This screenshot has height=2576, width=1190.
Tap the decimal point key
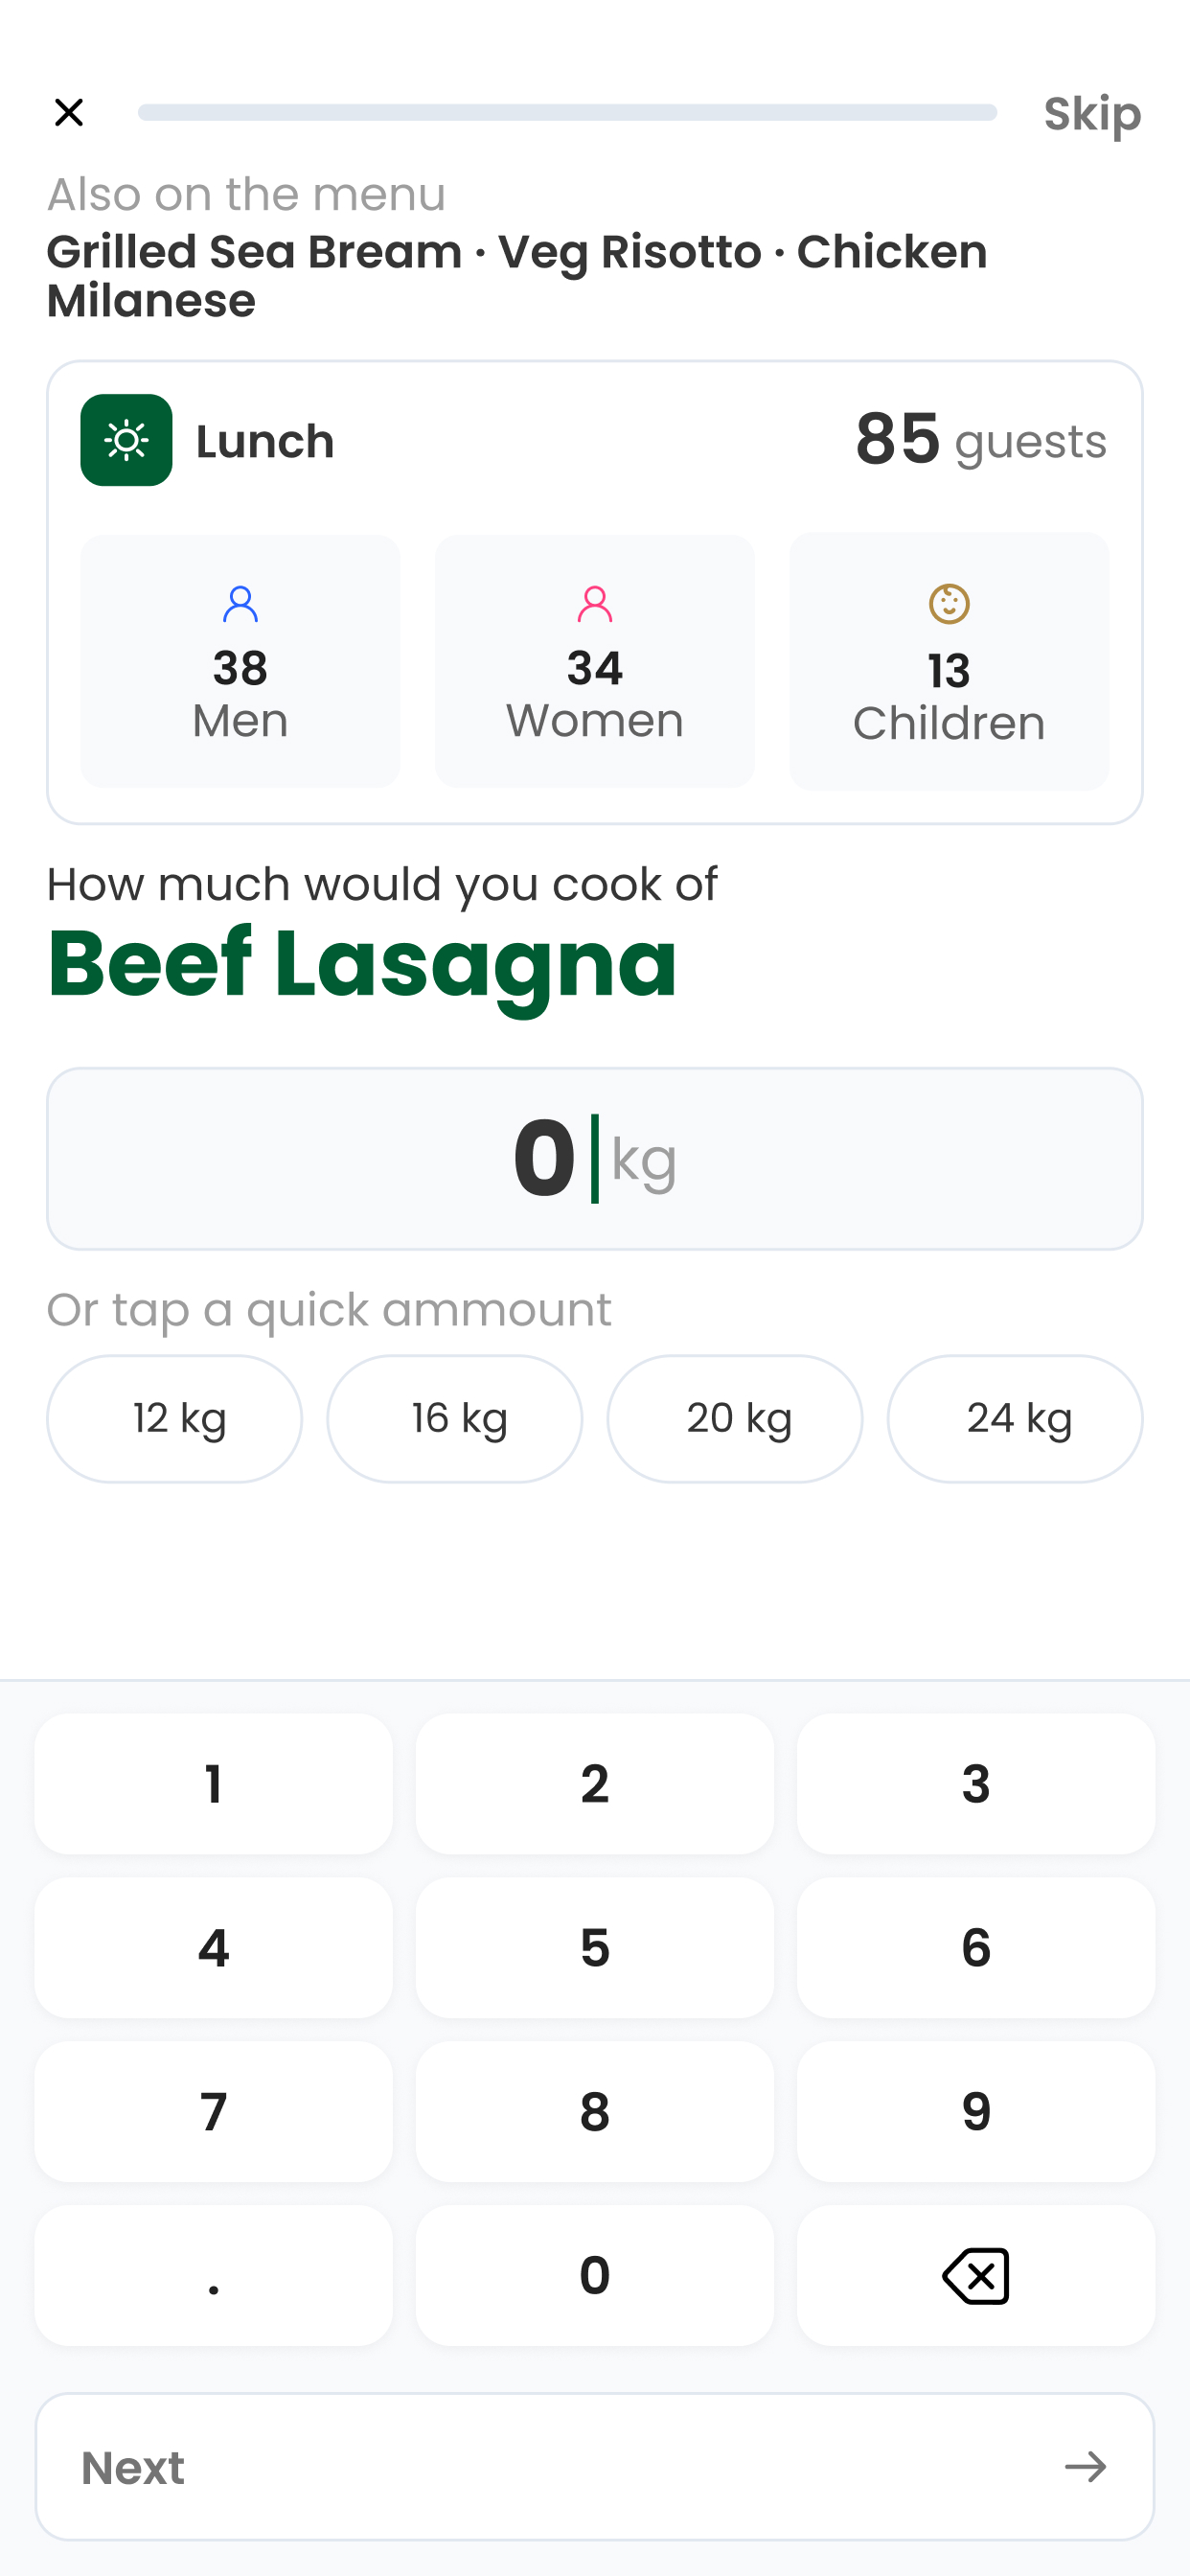(x=214, y=2275)
